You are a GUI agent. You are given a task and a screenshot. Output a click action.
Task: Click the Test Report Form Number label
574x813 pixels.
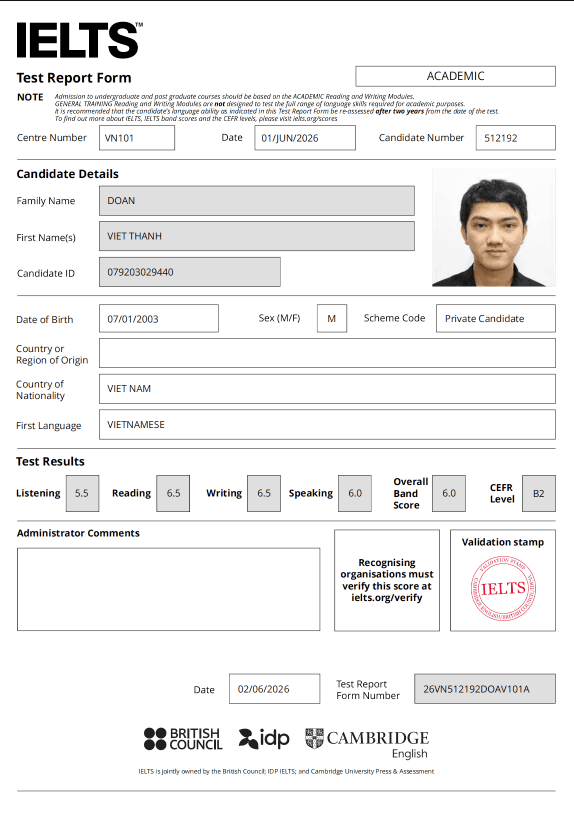368,690
